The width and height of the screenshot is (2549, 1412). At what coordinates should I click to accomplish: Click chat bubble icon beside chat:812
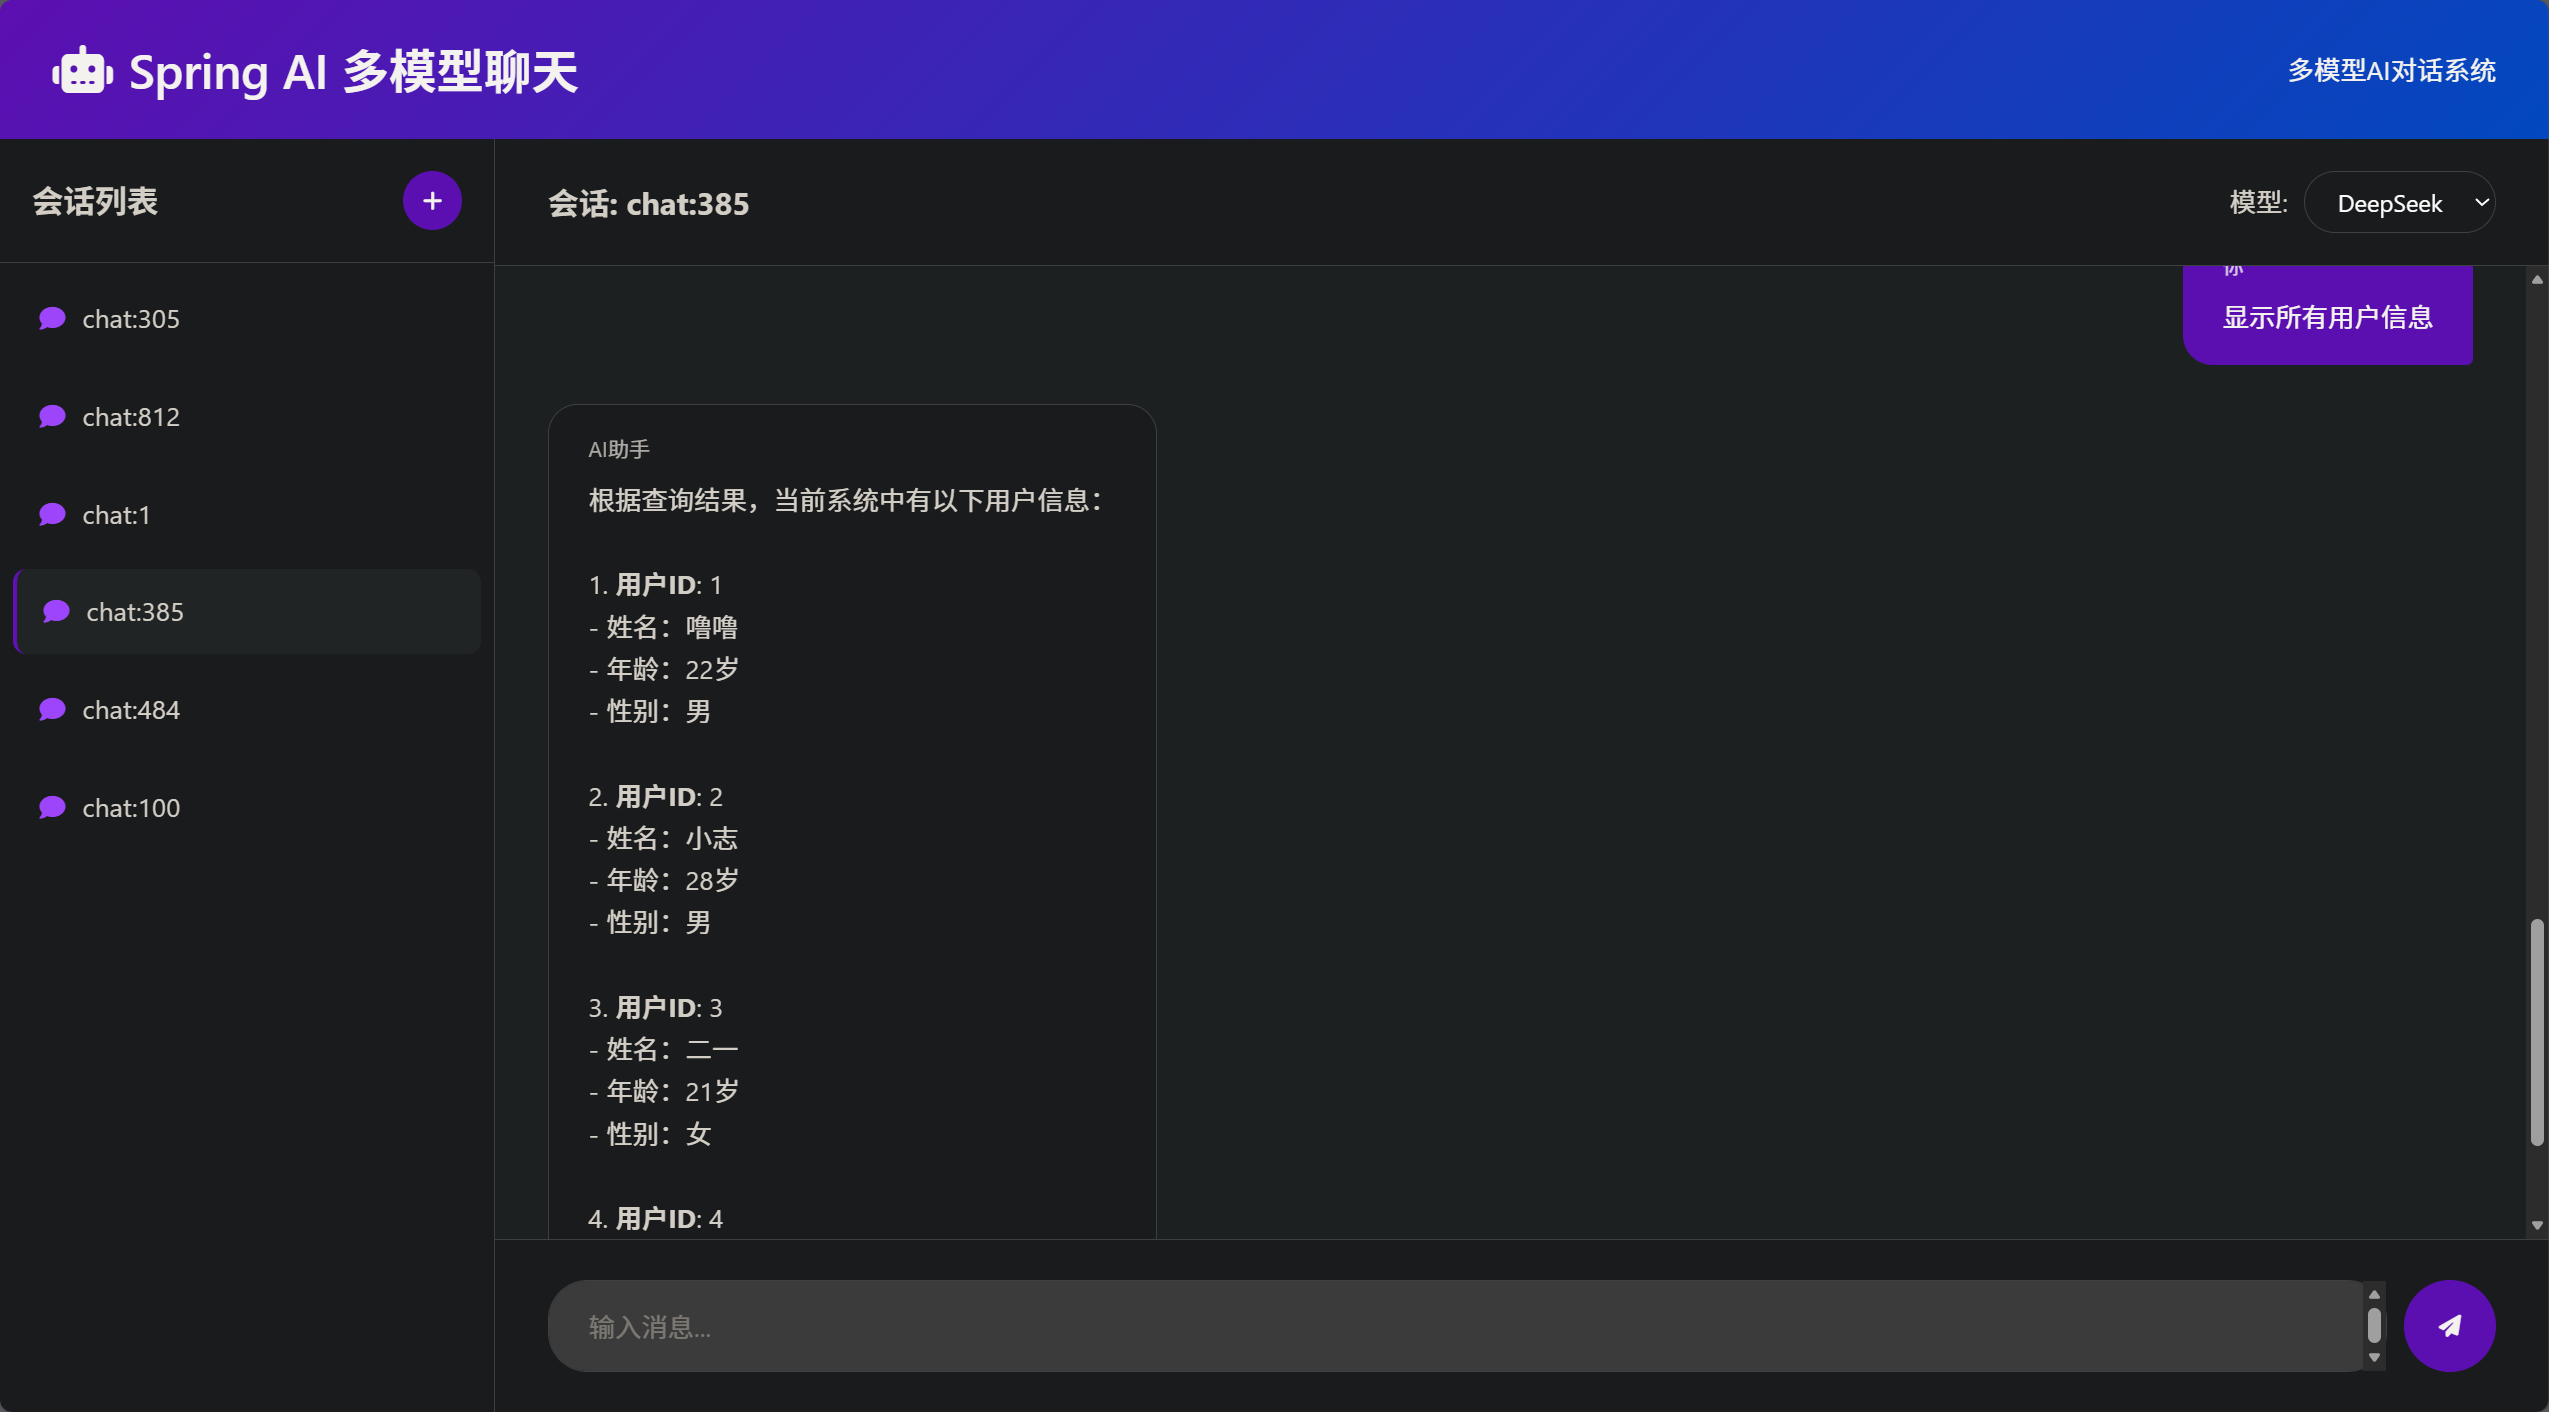[x=52, y=417]
